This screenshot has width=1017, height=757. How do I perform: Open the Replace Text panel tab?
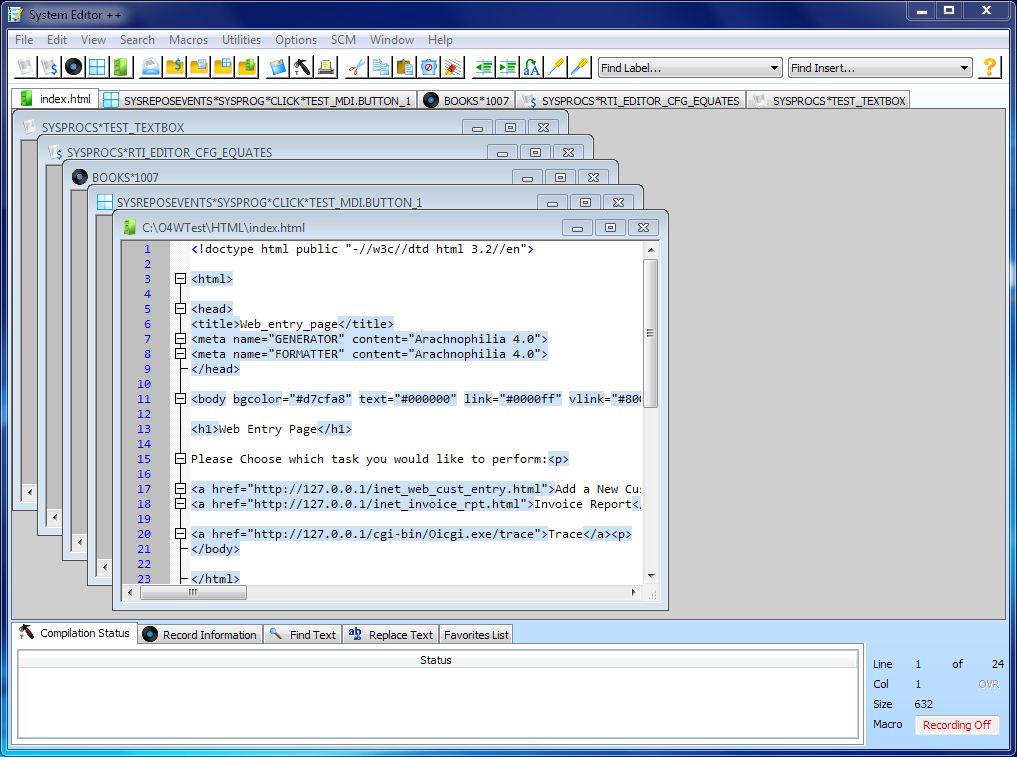pyautogui.click(x=390, y=634)
